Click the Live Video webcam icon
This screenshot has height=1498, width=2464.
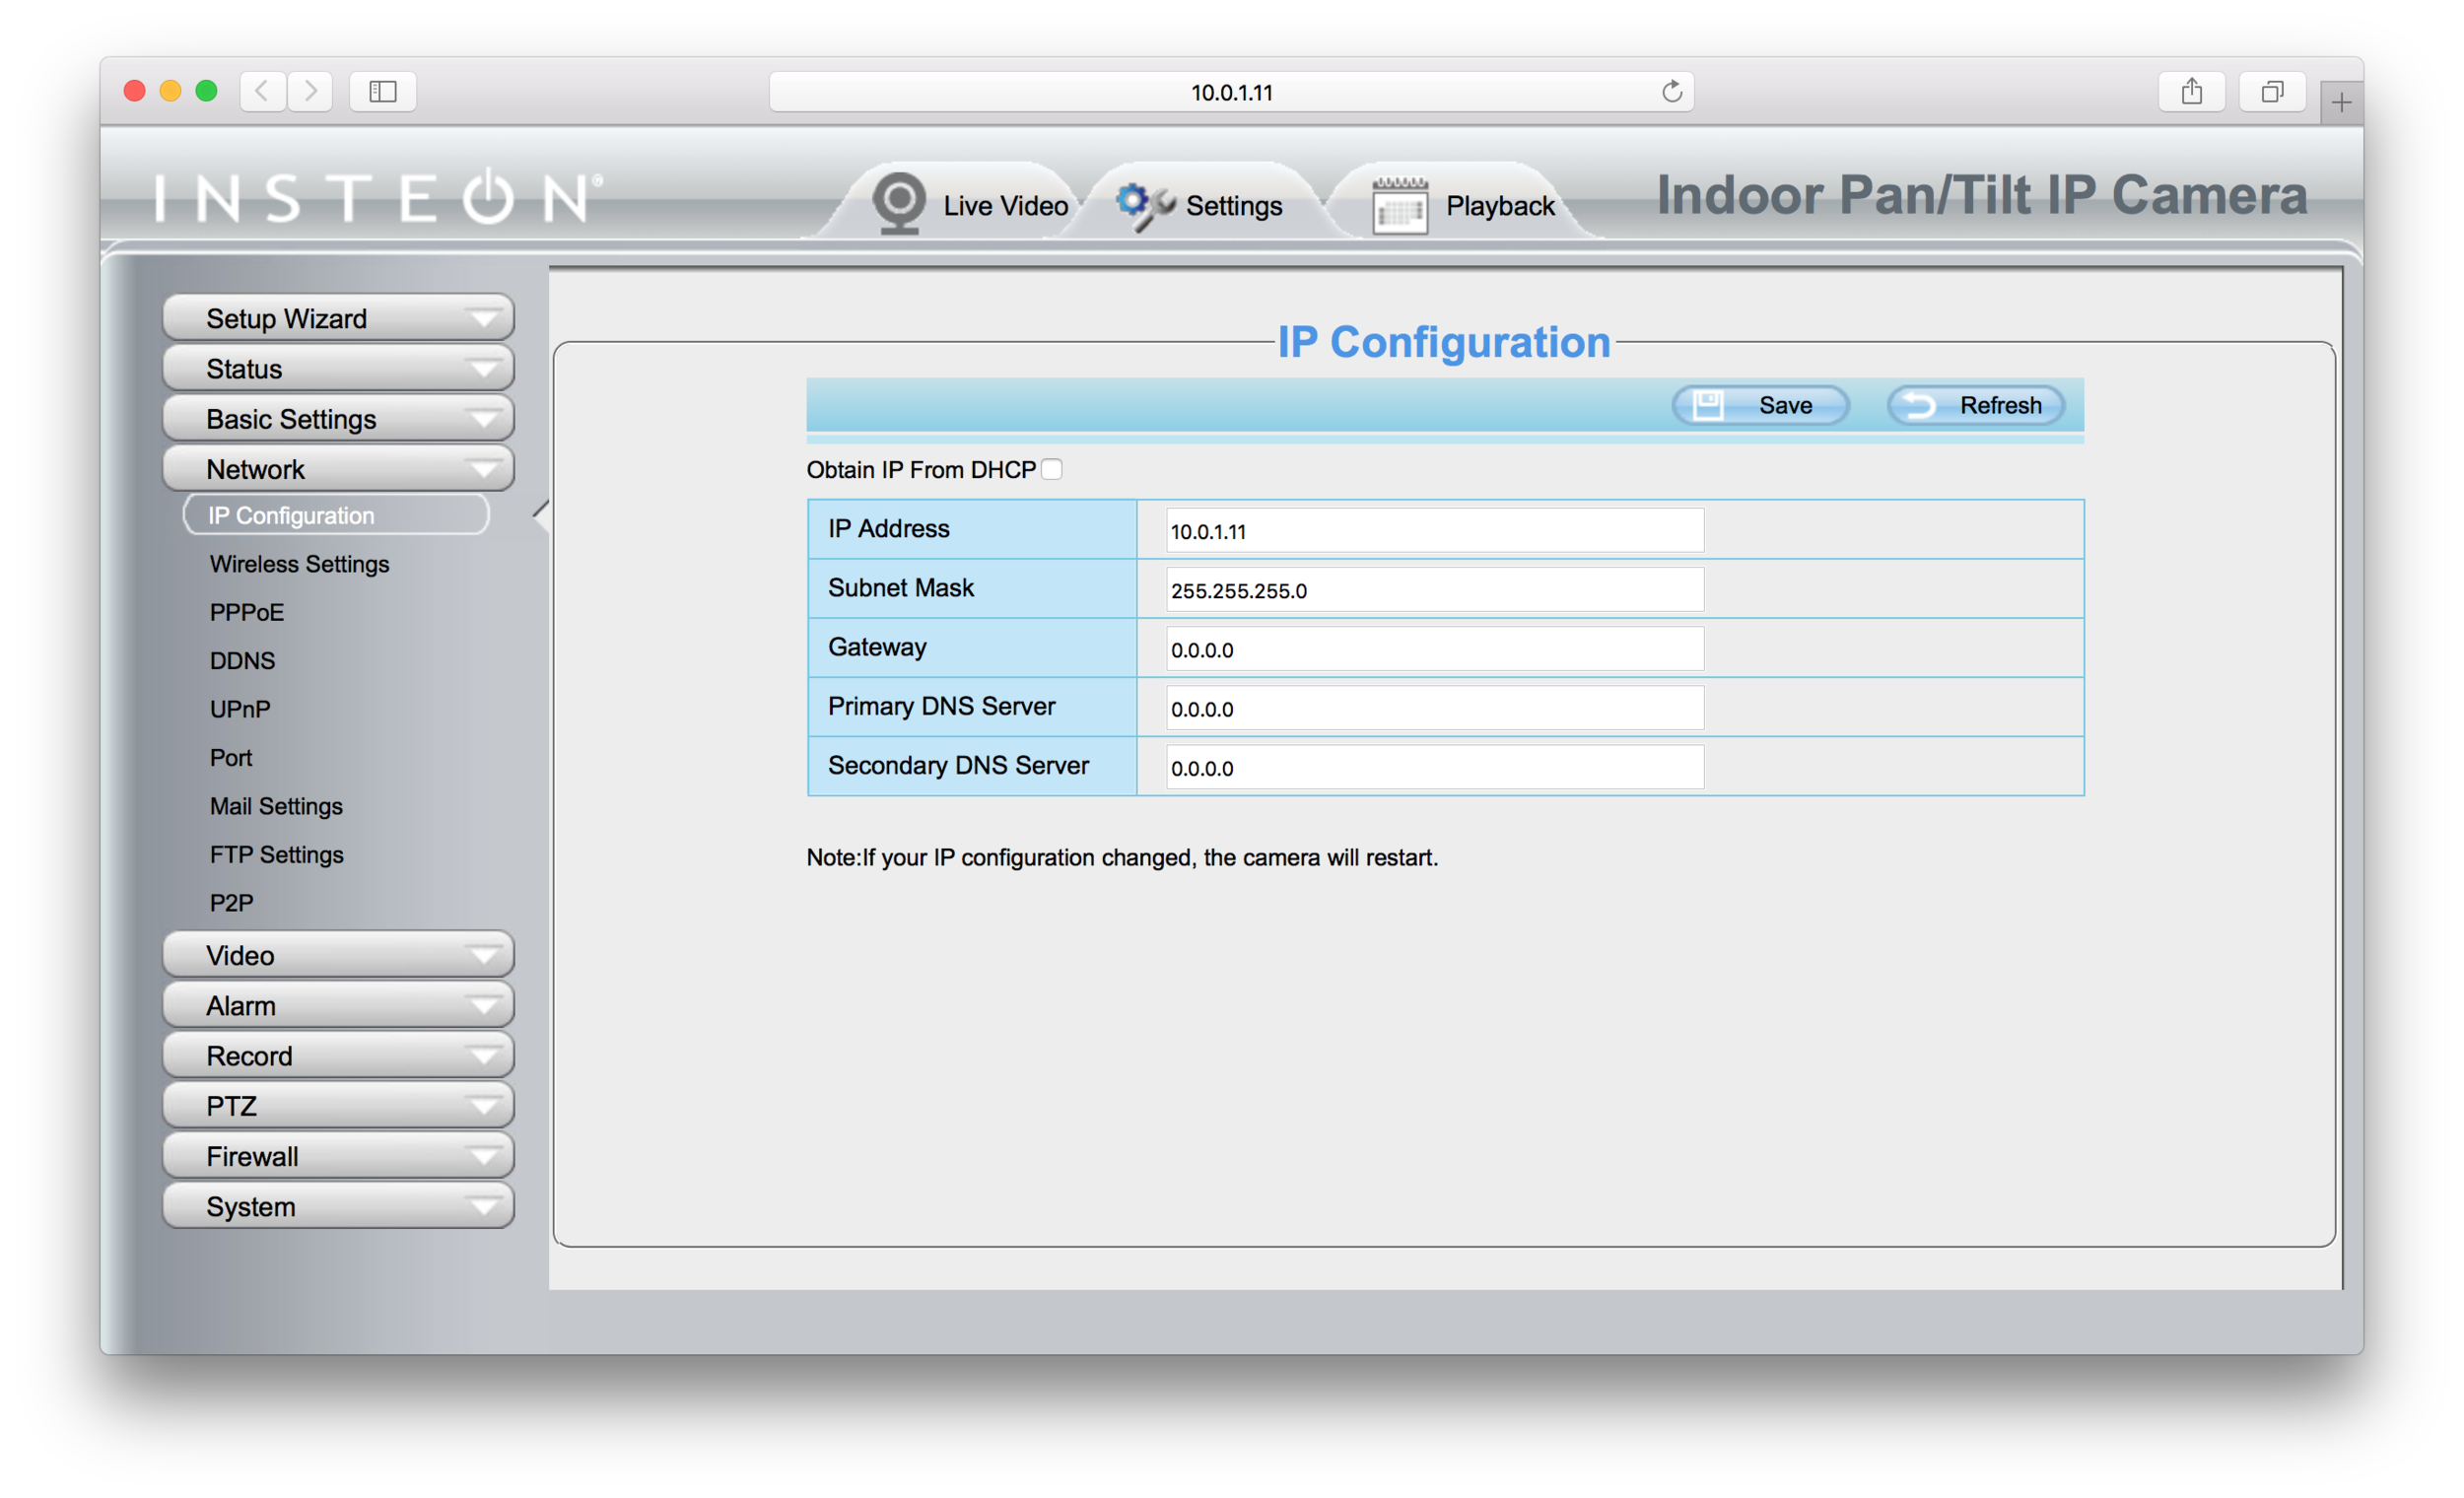[899, 203]
